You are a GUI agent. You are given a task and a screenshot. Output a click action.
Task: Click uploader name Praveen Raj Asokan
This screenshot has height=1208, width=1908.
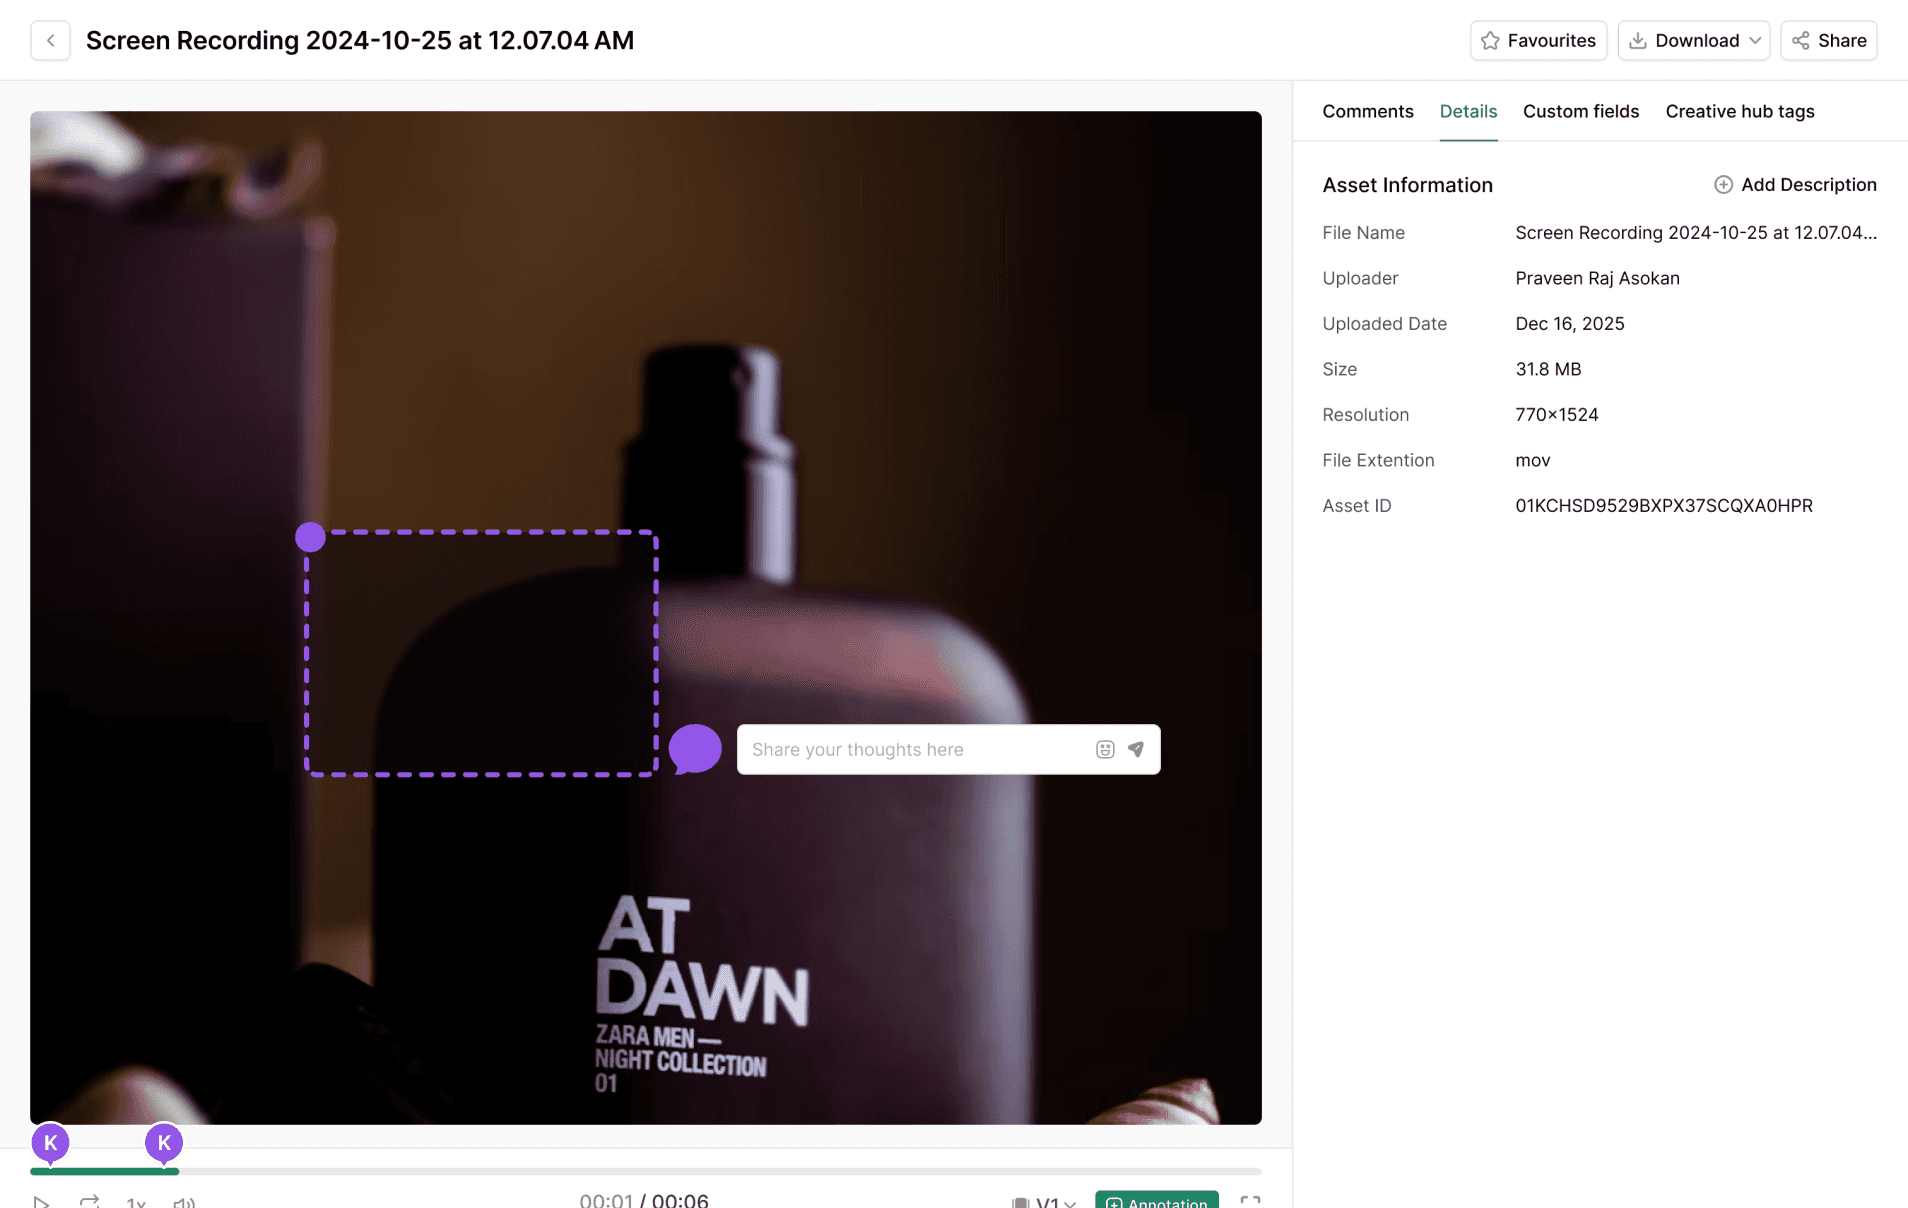coord(1597,278)
